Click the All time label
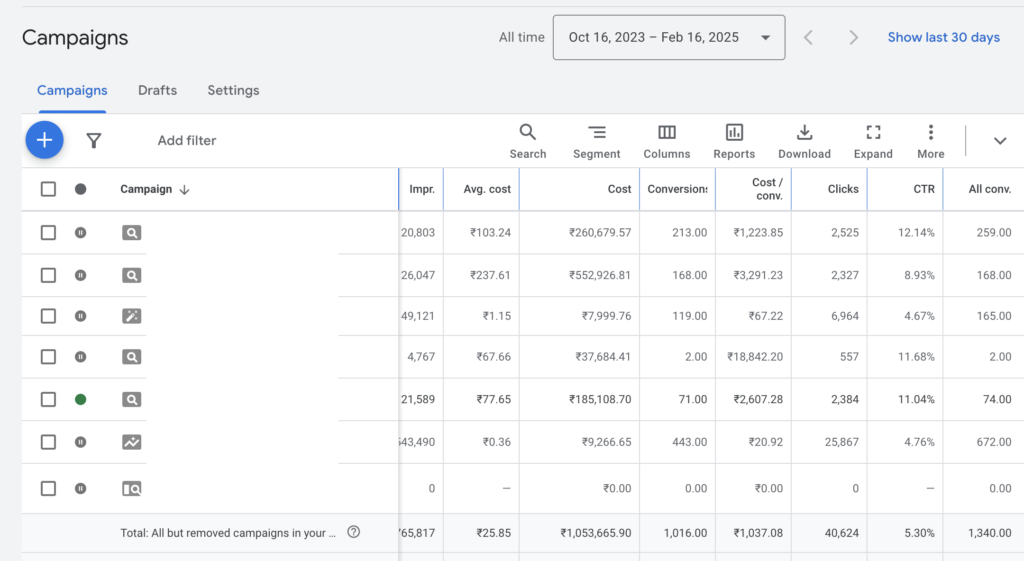 click(x=521, y=37)
